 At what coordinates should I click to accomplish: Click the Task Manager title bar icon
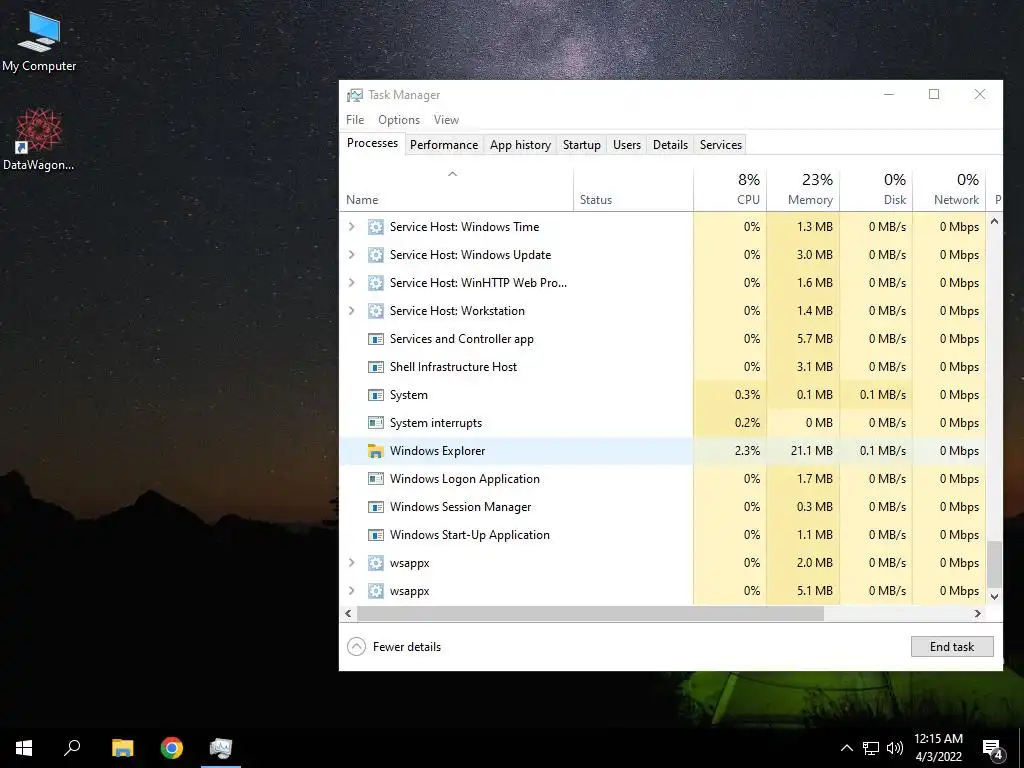[355, 95]
